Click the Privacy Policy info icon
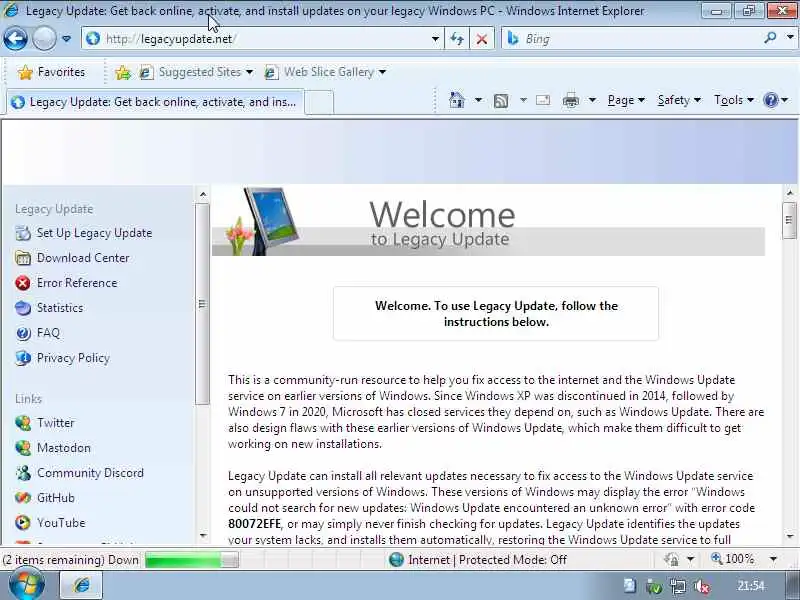This screenshot has width=800, height=600. click(23, 358)
